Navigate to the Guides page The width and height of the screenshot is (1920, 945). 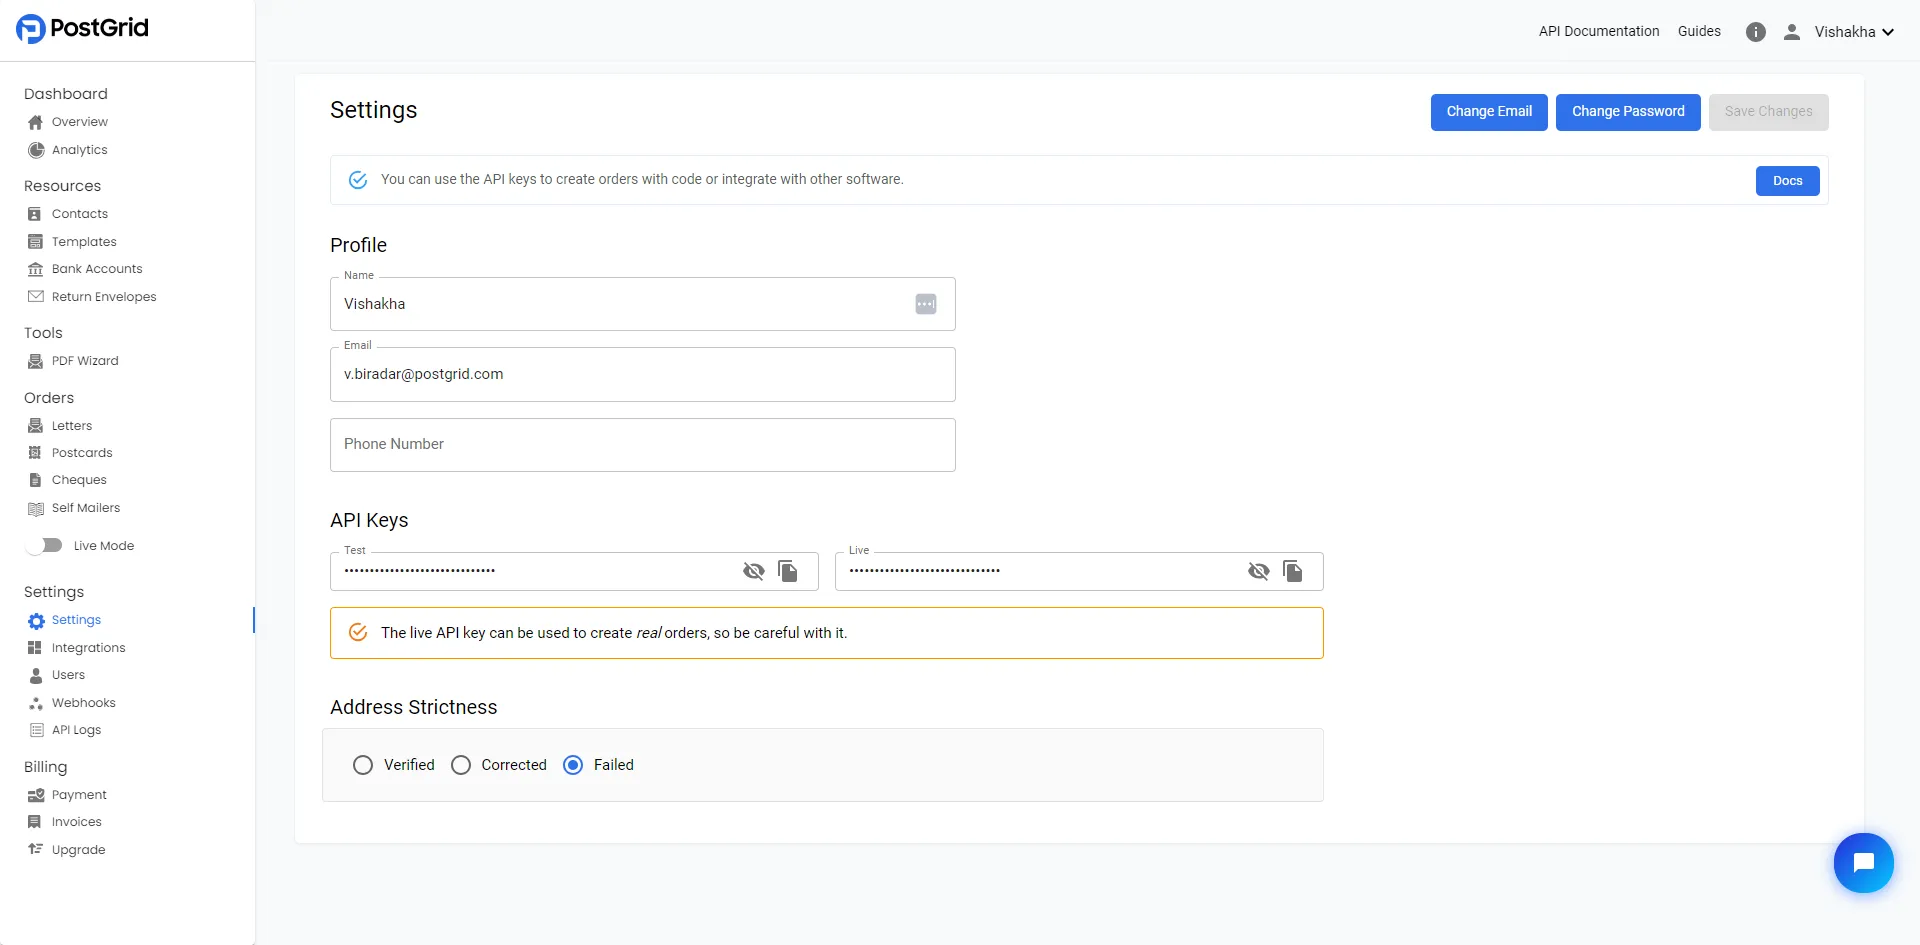point(1699,31)
